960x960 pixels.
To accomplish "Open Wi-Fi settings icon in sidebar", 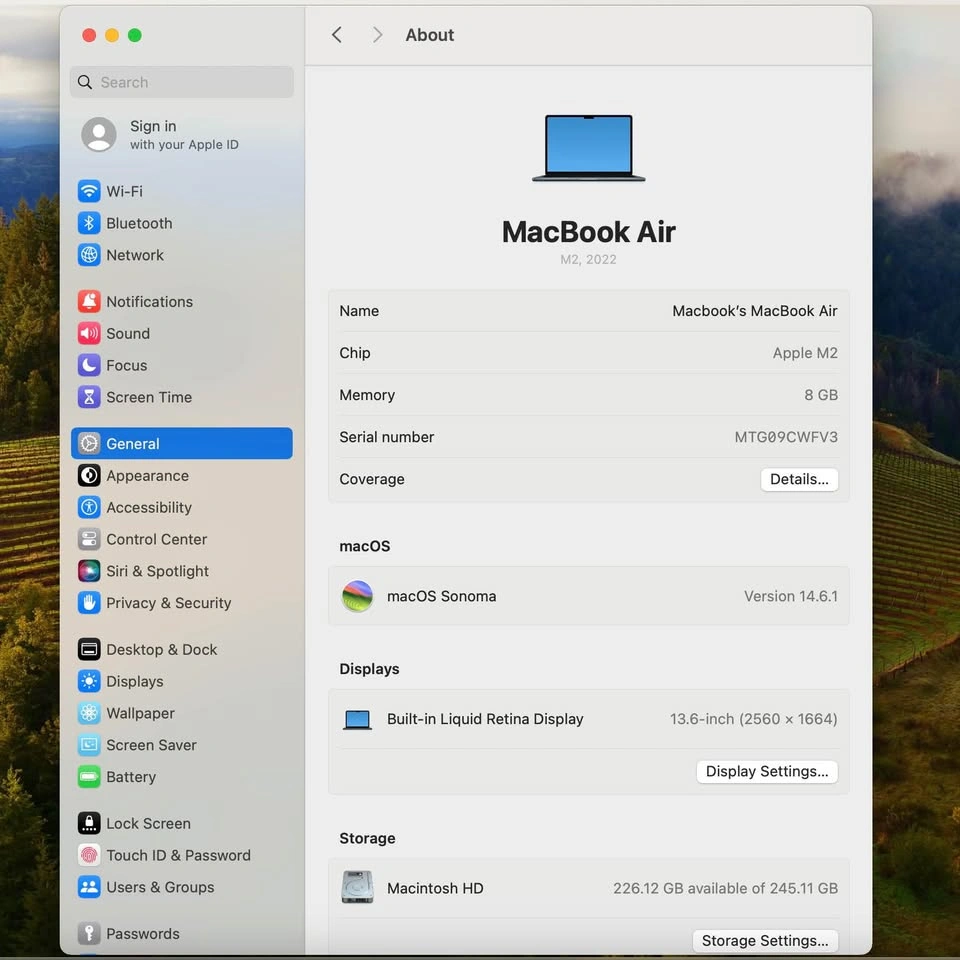I will tap(89, 191).
